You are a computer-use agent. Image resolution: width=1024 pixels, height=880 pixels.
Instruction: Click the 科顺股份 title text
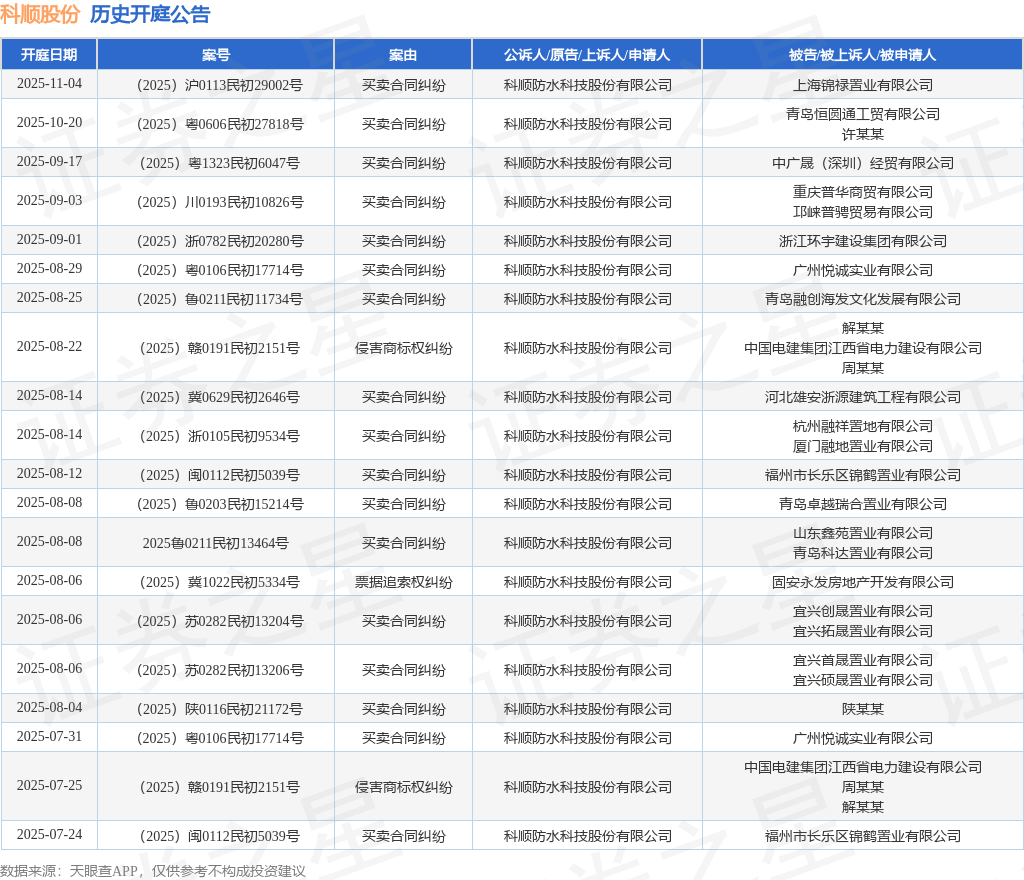[x=40, y=14]
